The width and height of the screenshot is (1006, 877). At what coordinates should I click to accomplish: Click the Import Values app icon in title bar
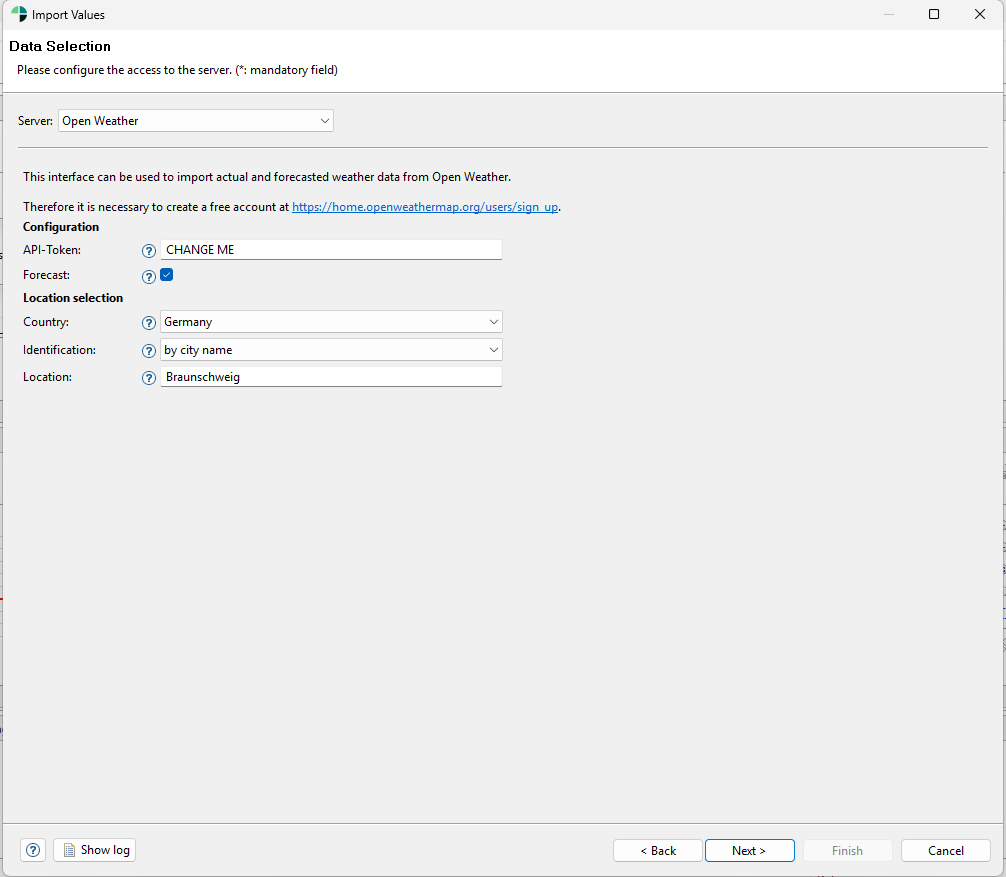pyautogui.click(x=19, y=14)
